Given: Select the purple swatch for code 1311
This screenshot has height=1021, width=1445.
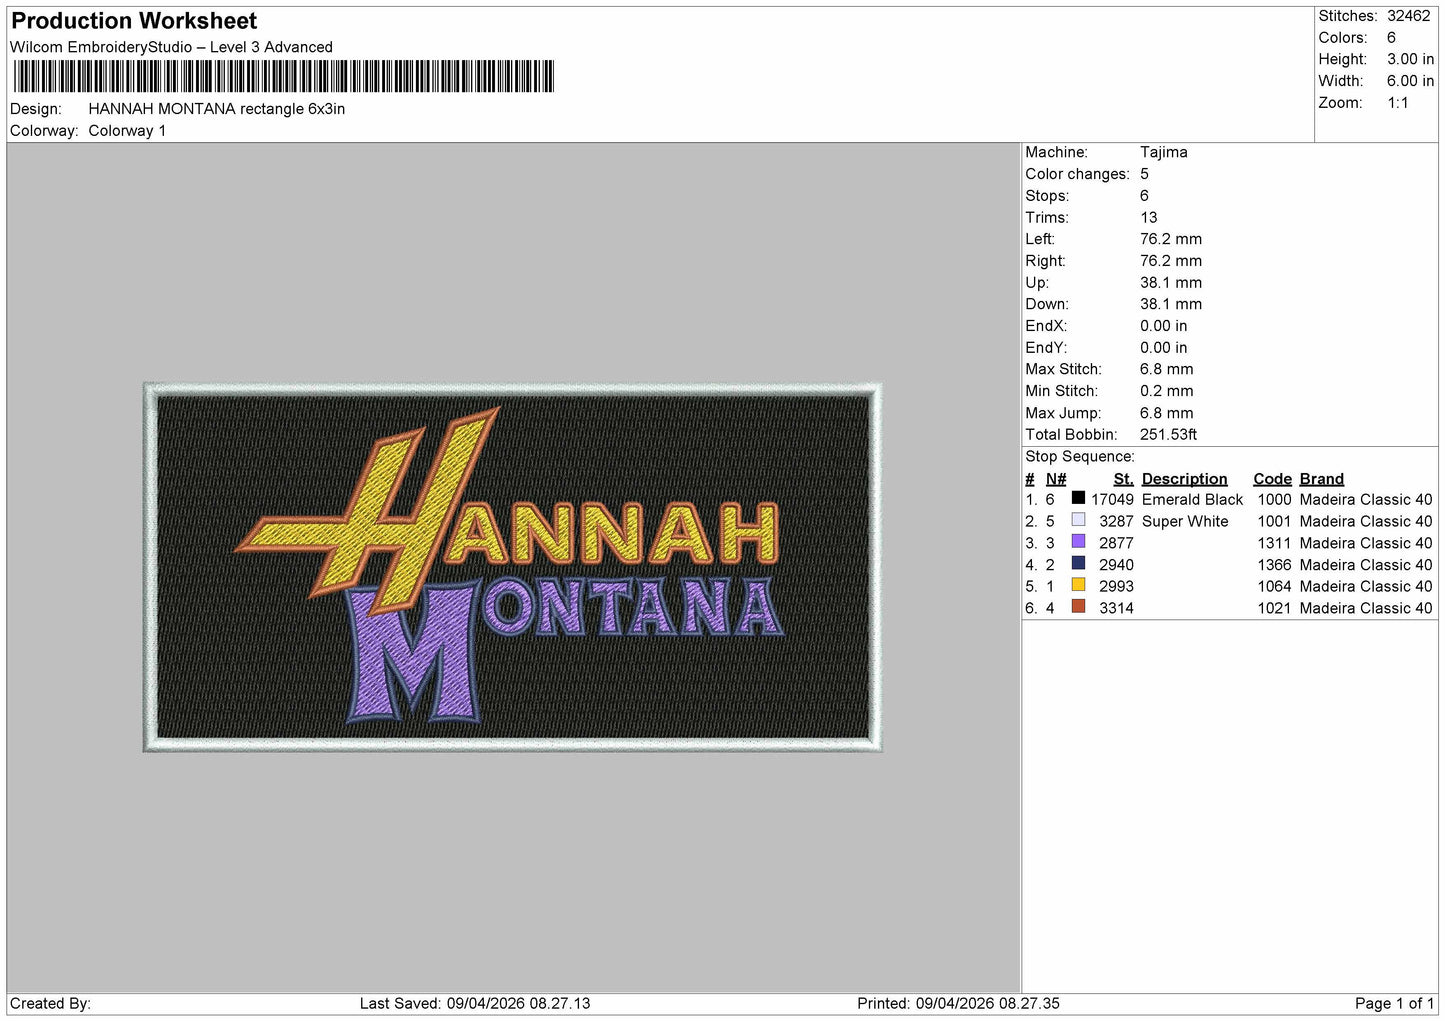Looking at the screenshot, I should [1078, 541].
